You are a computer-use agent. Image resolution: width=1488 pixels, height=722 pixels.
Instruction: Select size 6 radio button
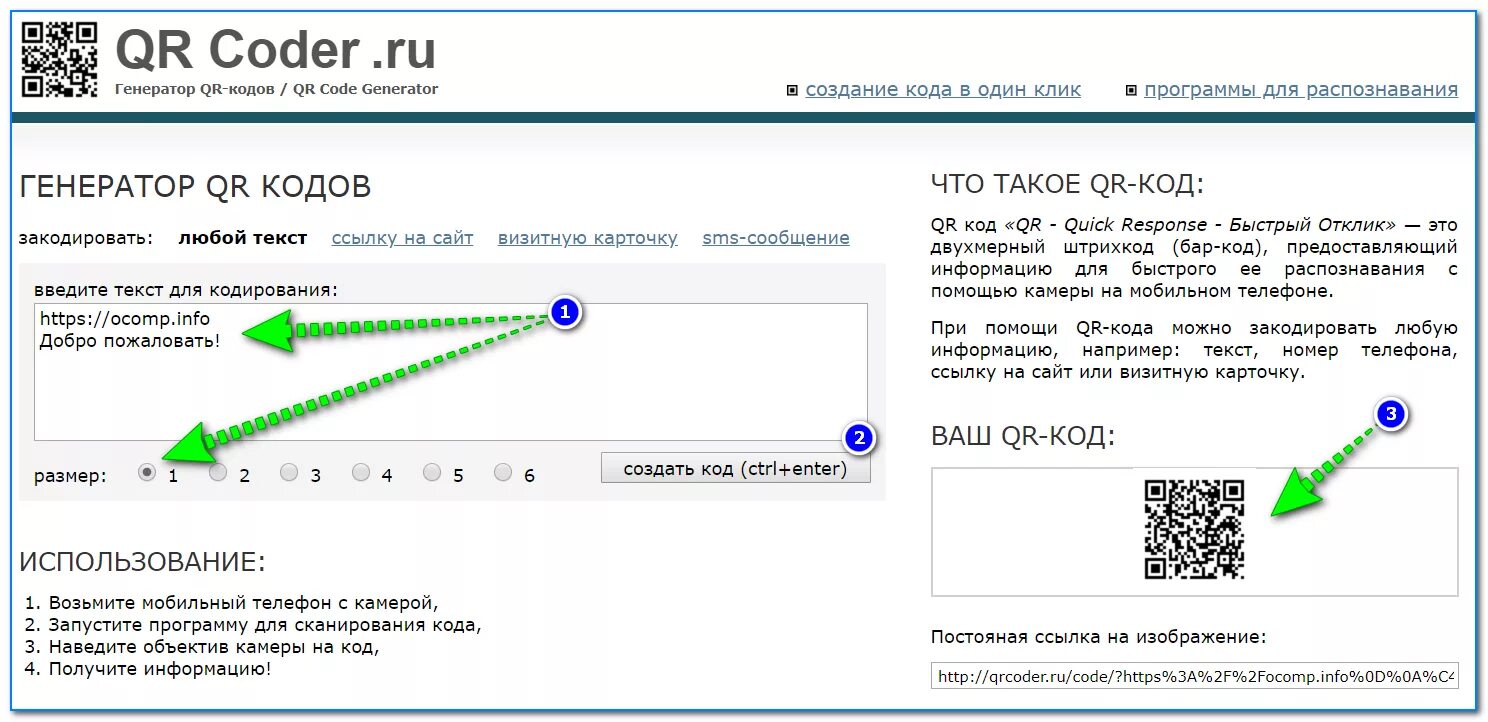[x=503, y=472]
